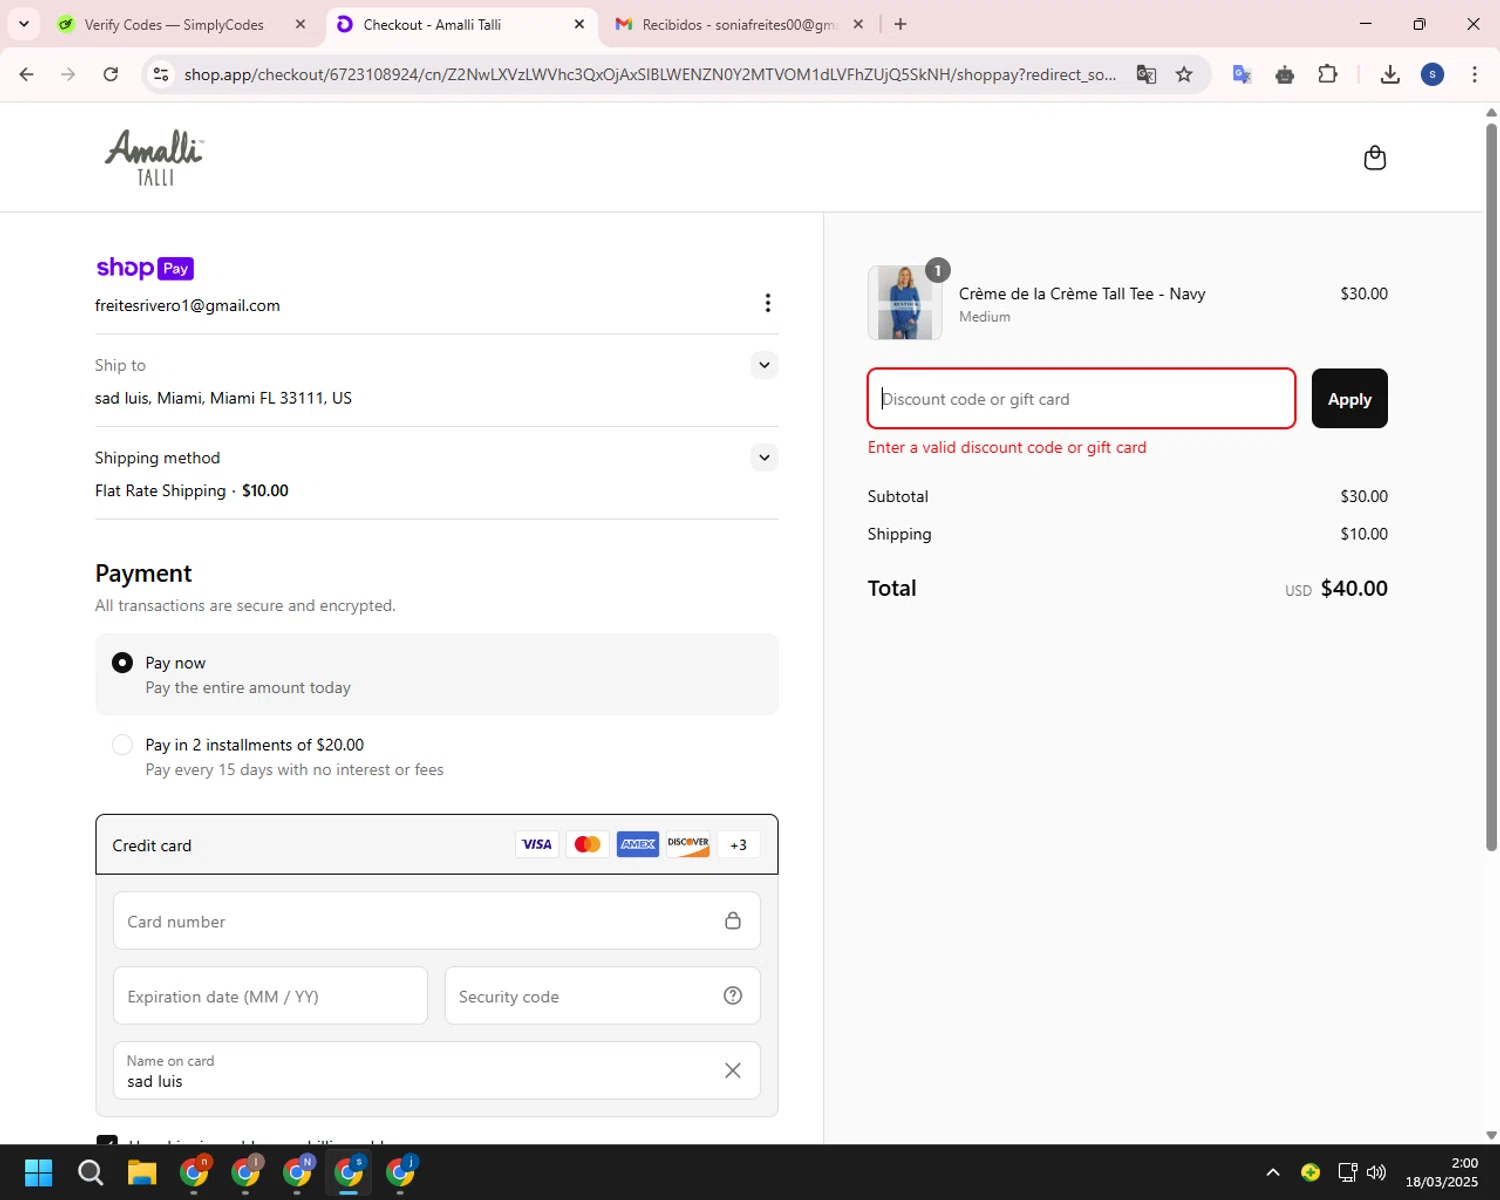Open File Explorer from the taskbar
This screenshot has height=1200, width=1500.
pyautogui.click(x=142, y=1172)
